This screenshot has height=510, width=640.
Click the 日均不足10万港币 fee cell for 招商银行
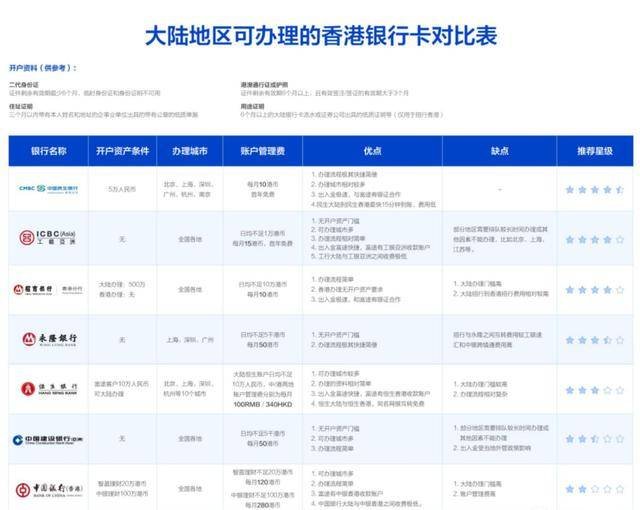262,289
